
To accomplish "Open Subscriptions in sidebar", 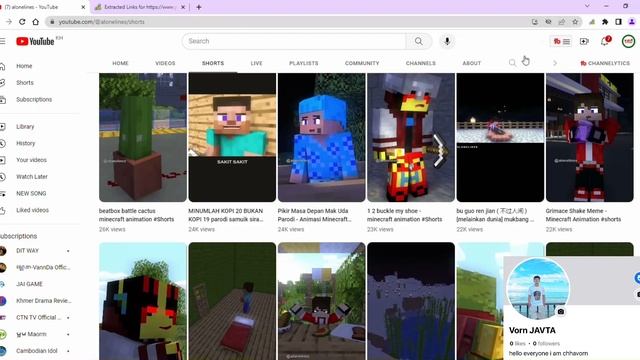I will click(34, 99).
